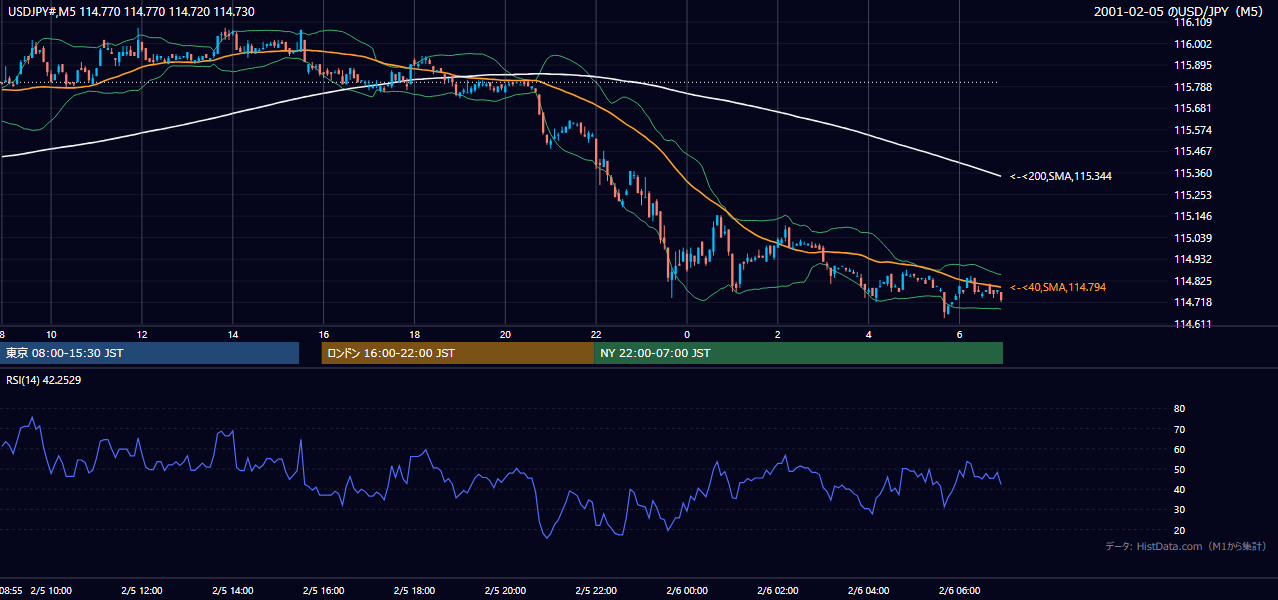Click bottom time label 2/5 16:00
The height and width of the screenshot is (600, 1278).
(x=324, y=590)
